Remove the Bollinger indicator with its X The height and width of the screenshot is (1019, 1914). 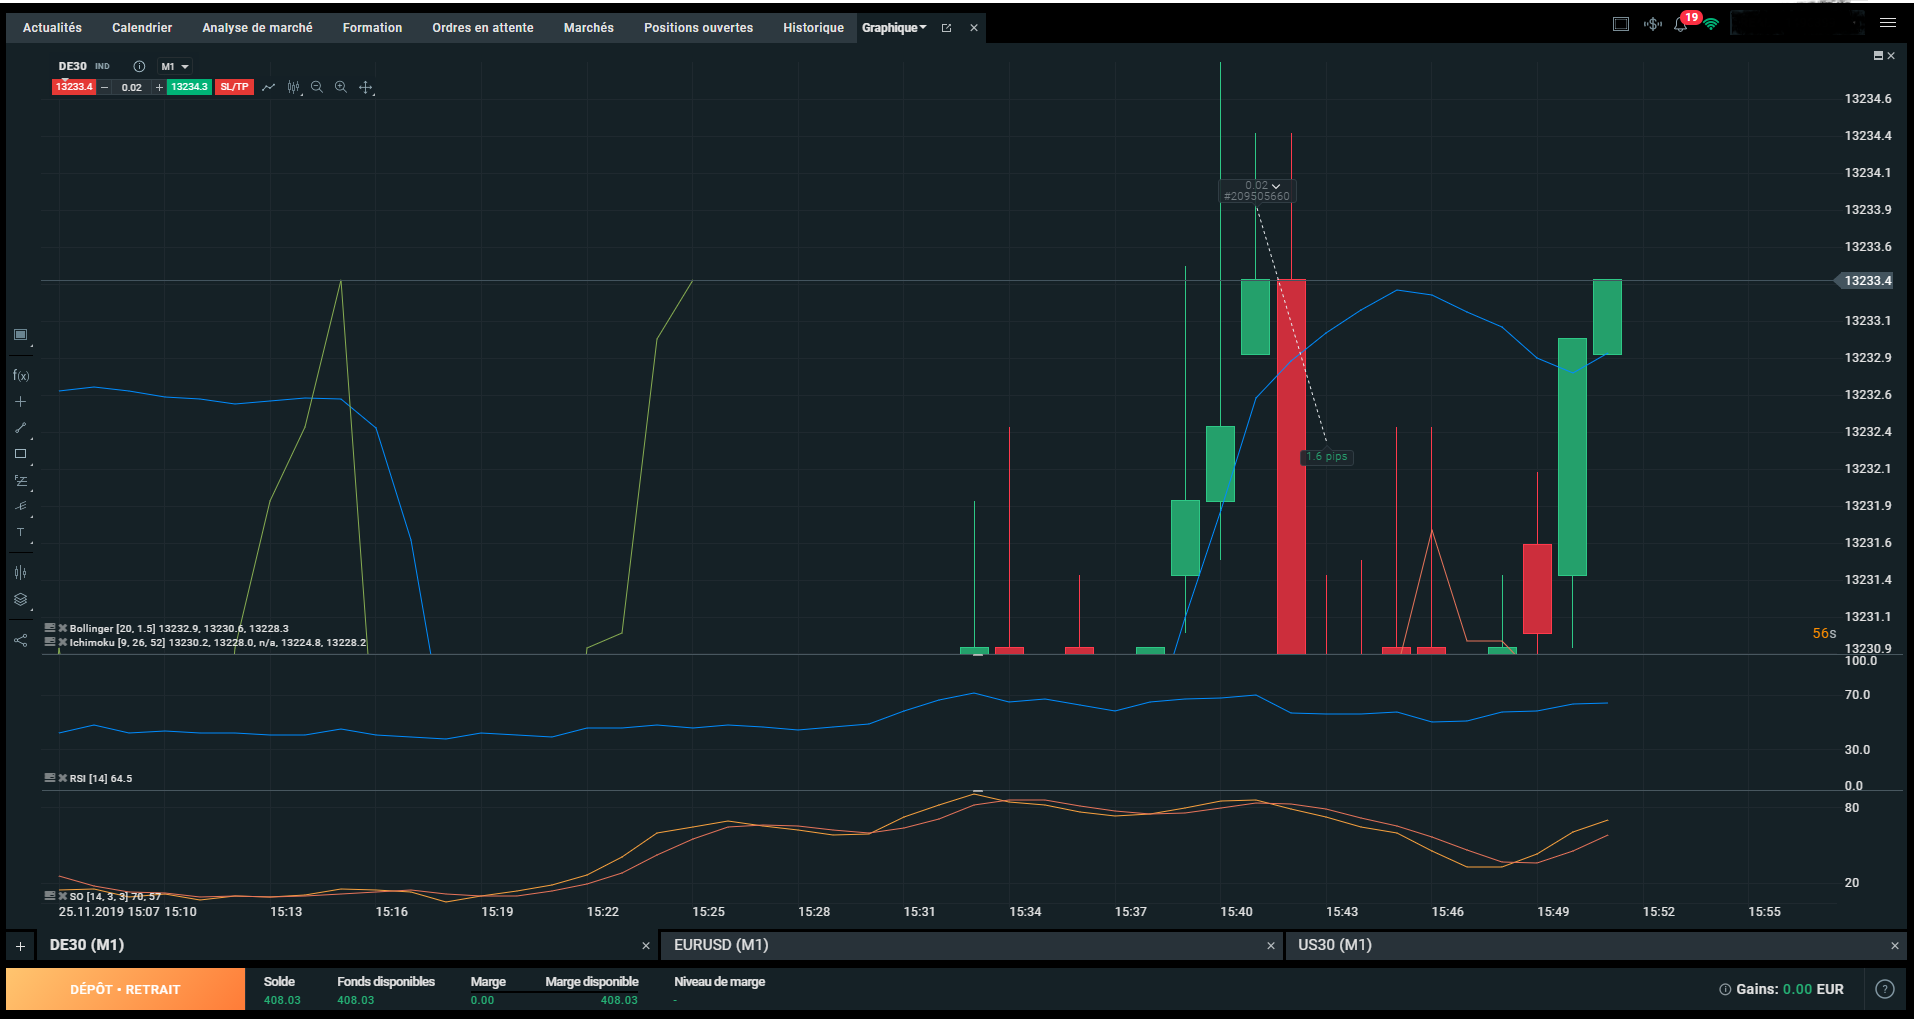point(63,628)
